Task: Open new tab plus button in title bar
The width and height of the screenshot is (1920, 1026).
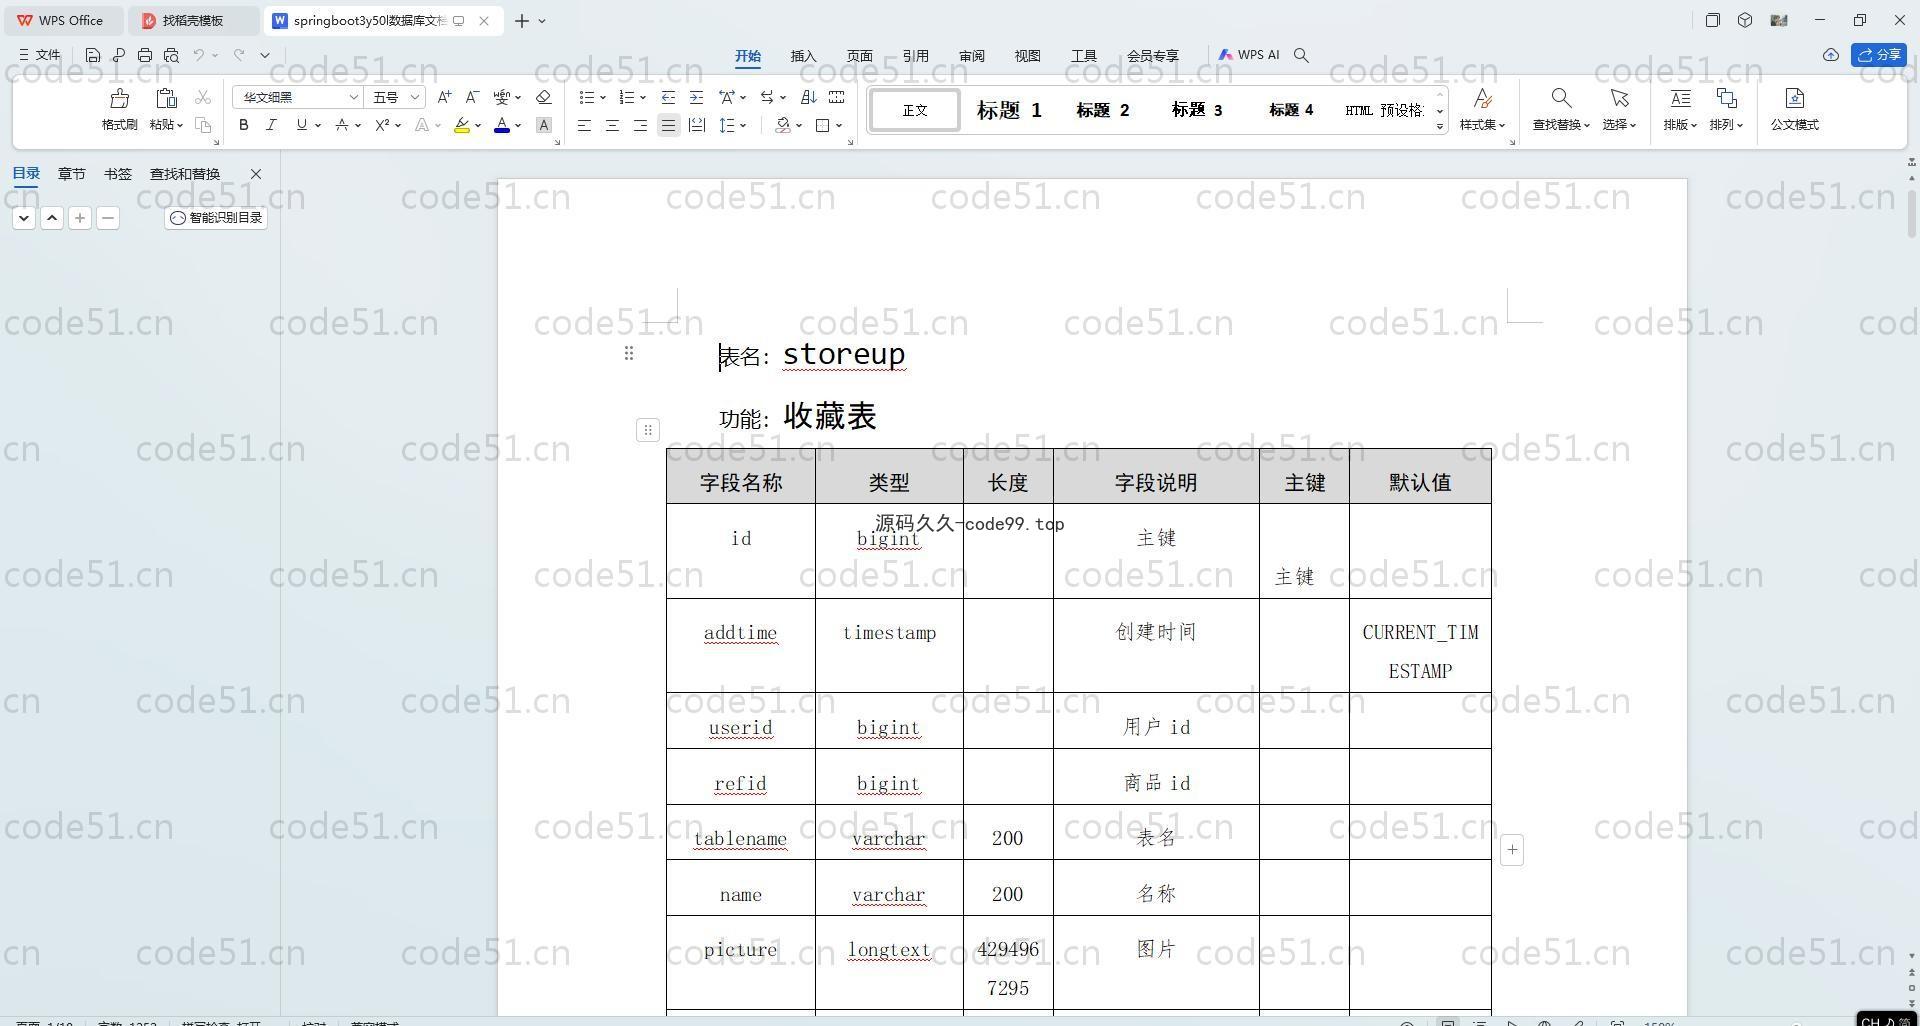Action: tap(522, 20)
